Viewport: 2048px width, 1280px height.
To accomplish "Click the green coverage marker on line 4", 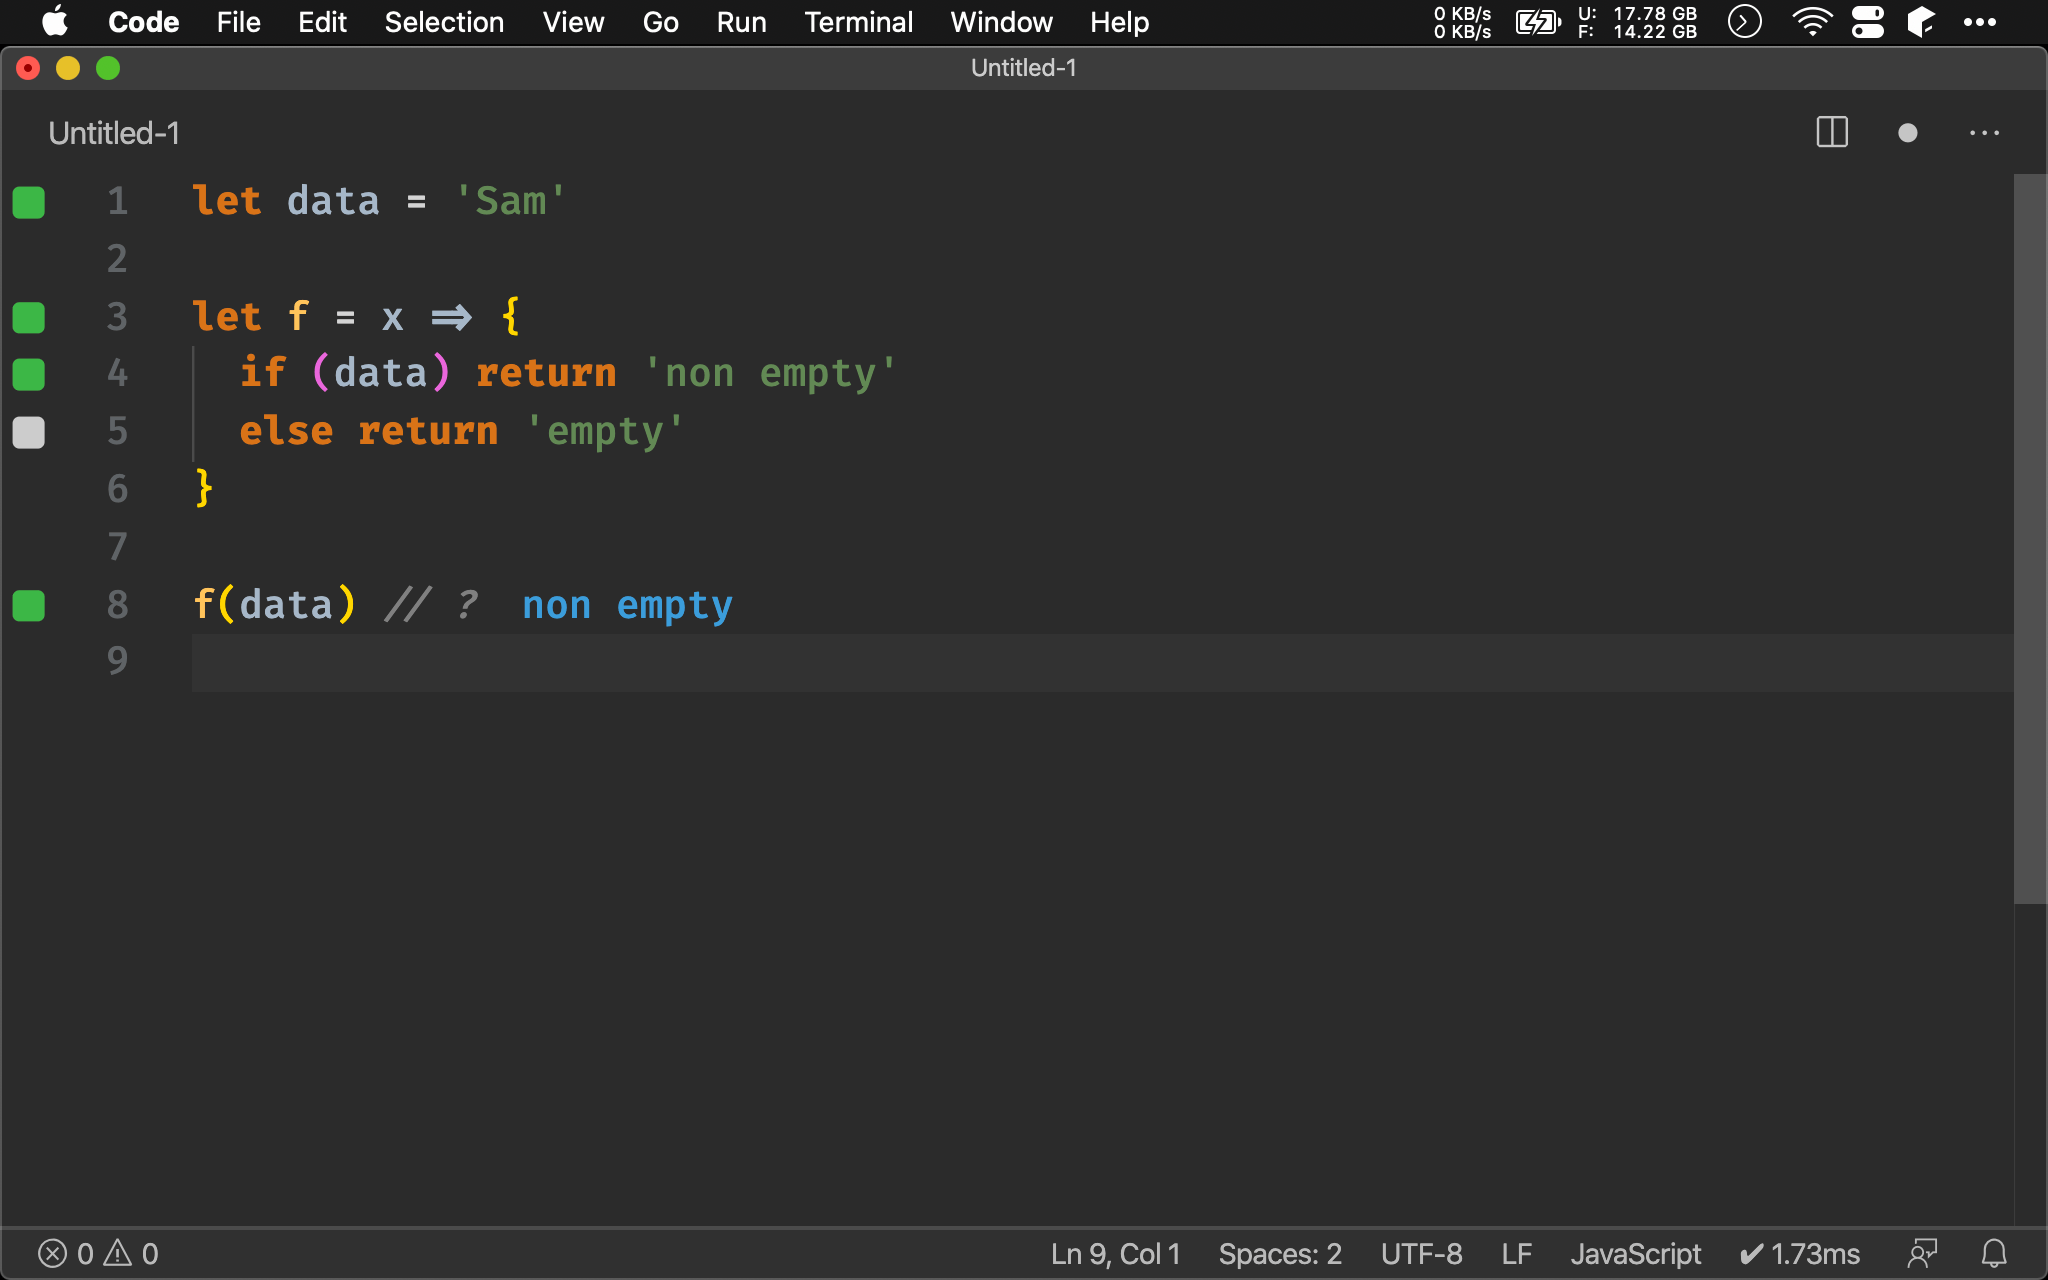I will 29,374.
